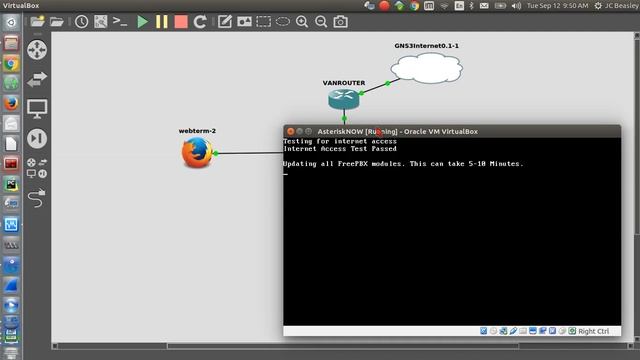The image size is (640, 360).
Task: Select the Add a note tool
Action: pos(224,21)
